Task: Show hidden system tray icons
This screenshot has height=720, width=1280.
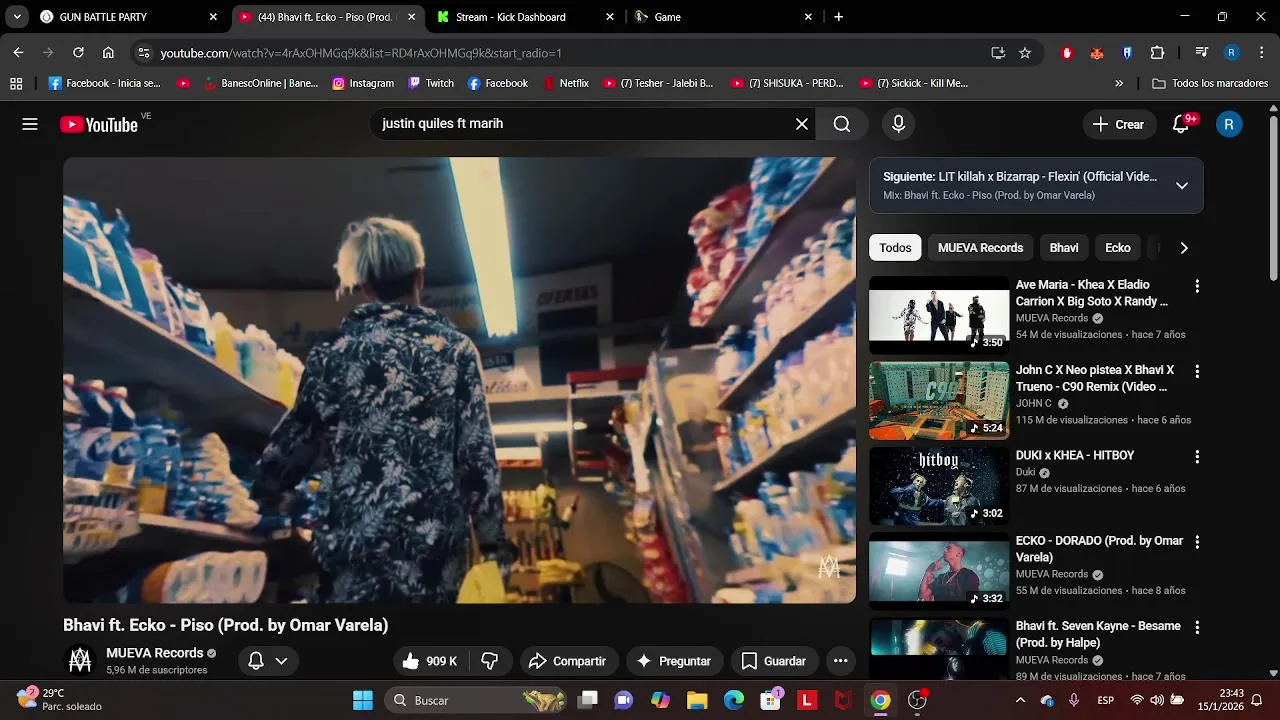Action: click(1020, 700)
